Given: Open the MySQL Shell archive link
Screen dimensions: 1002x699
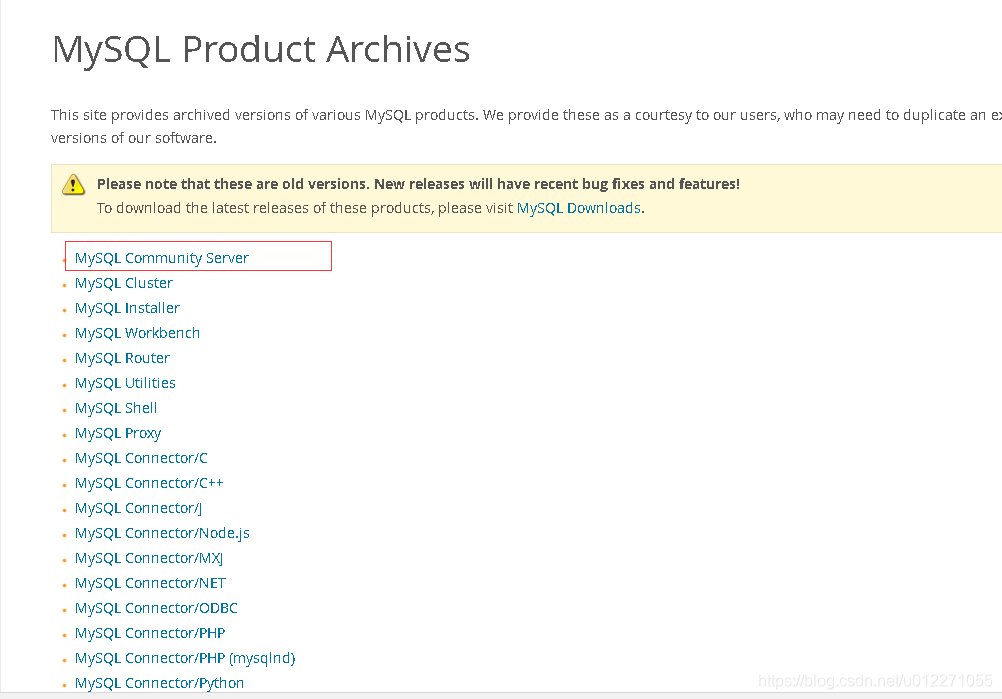Looking at the screenshot, I should pos(116,408).
